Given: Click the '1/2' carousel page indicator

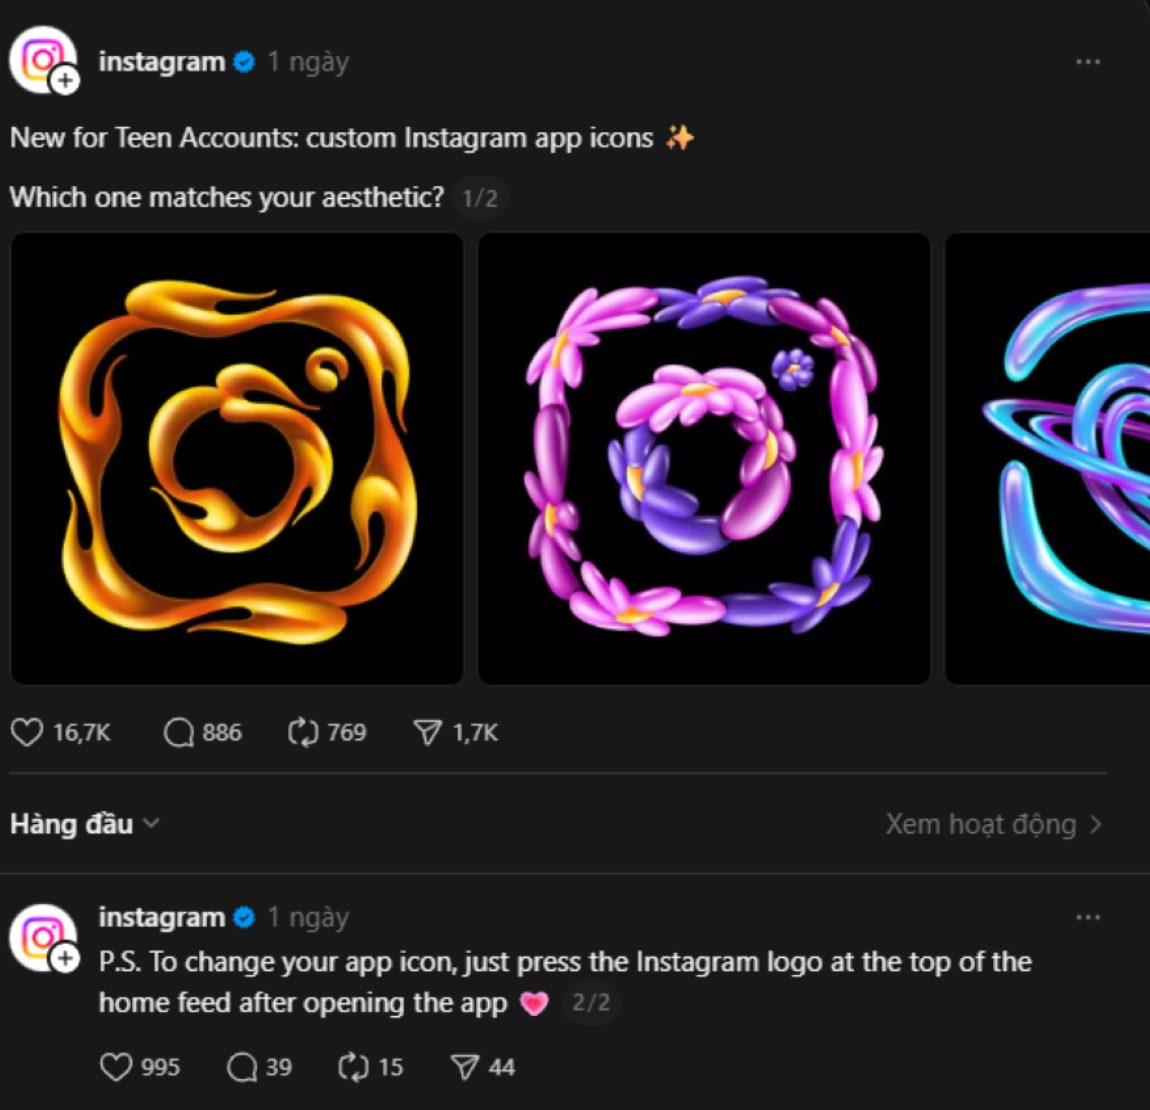Looking at the screenshot, I should pos(481,197).
